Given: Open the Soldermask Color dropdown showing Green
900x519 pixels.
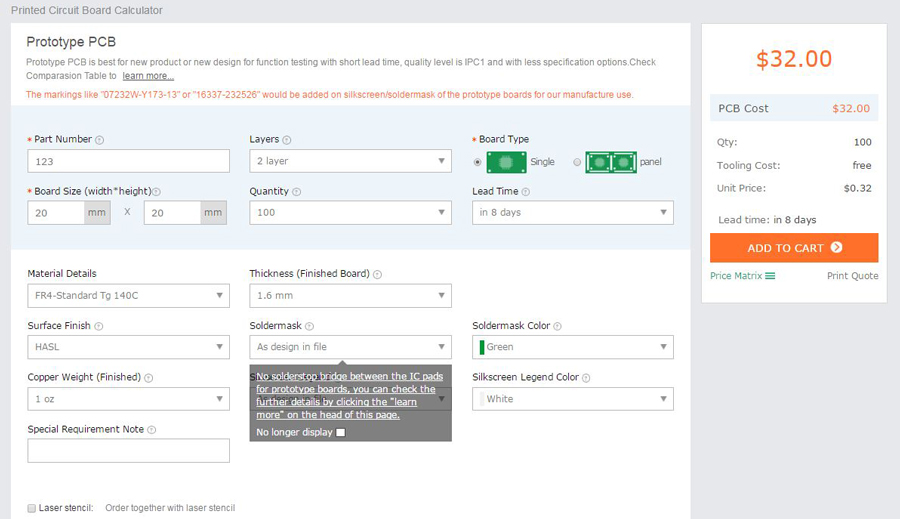Looking at the screenshot, I should tap(572, 347).
